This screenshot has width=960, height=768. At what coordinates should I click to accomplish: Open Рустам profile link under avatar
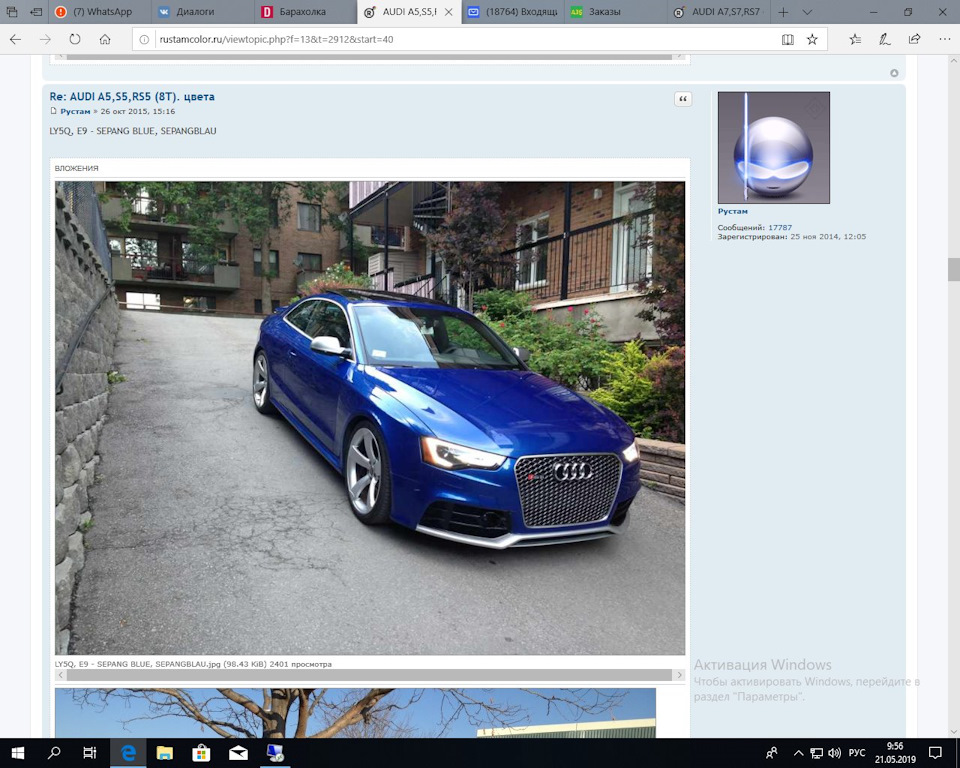point(732,211)
